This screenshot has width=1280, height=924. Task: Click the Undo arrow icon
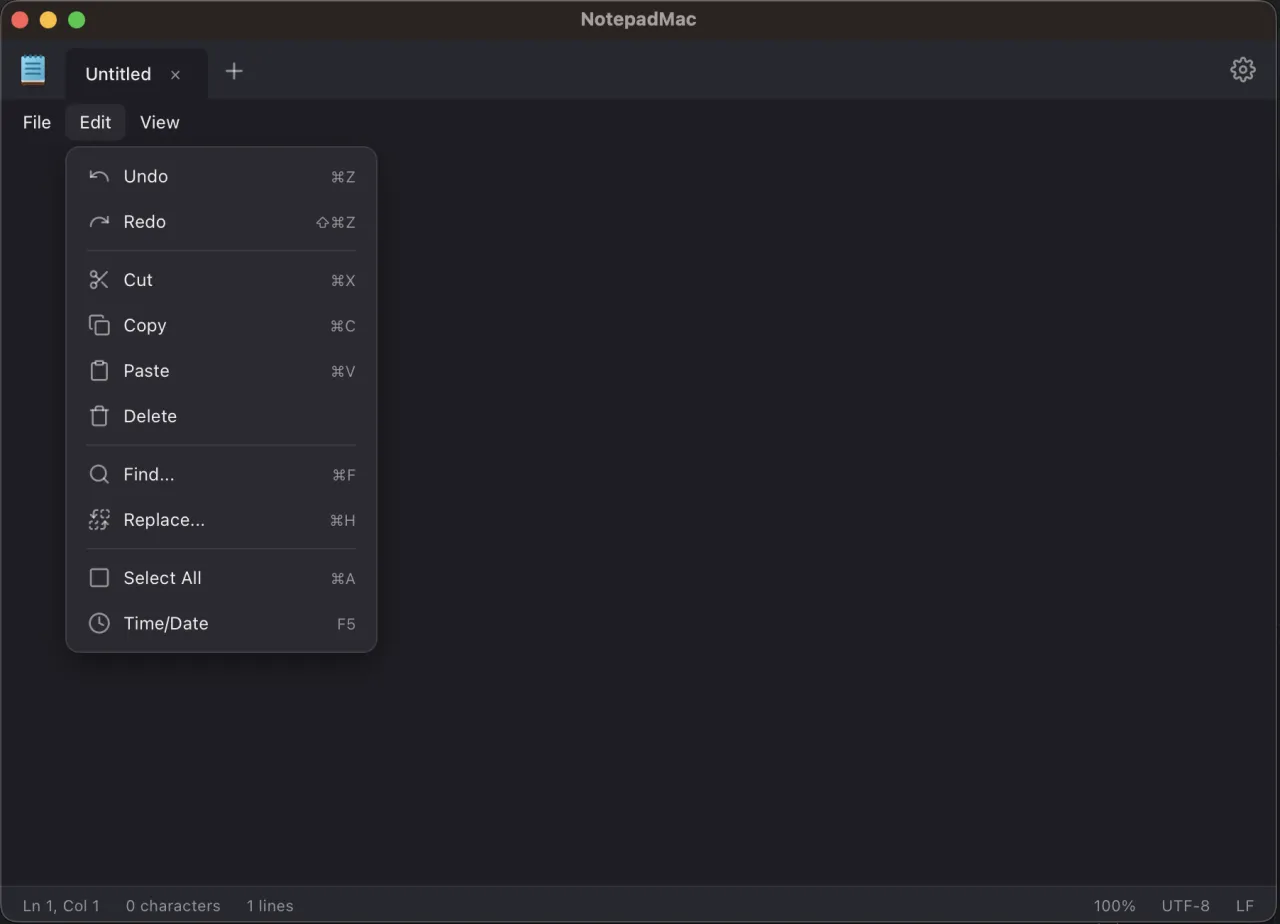(x=99, y=177)
